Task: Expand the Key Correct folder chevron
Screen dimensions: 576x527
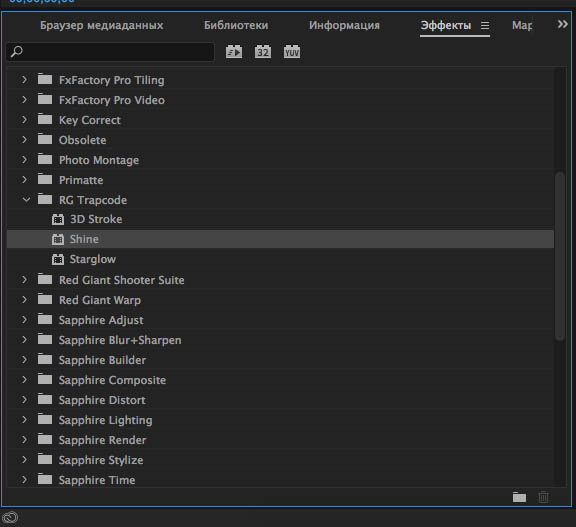Action: [x=24, y=119]
